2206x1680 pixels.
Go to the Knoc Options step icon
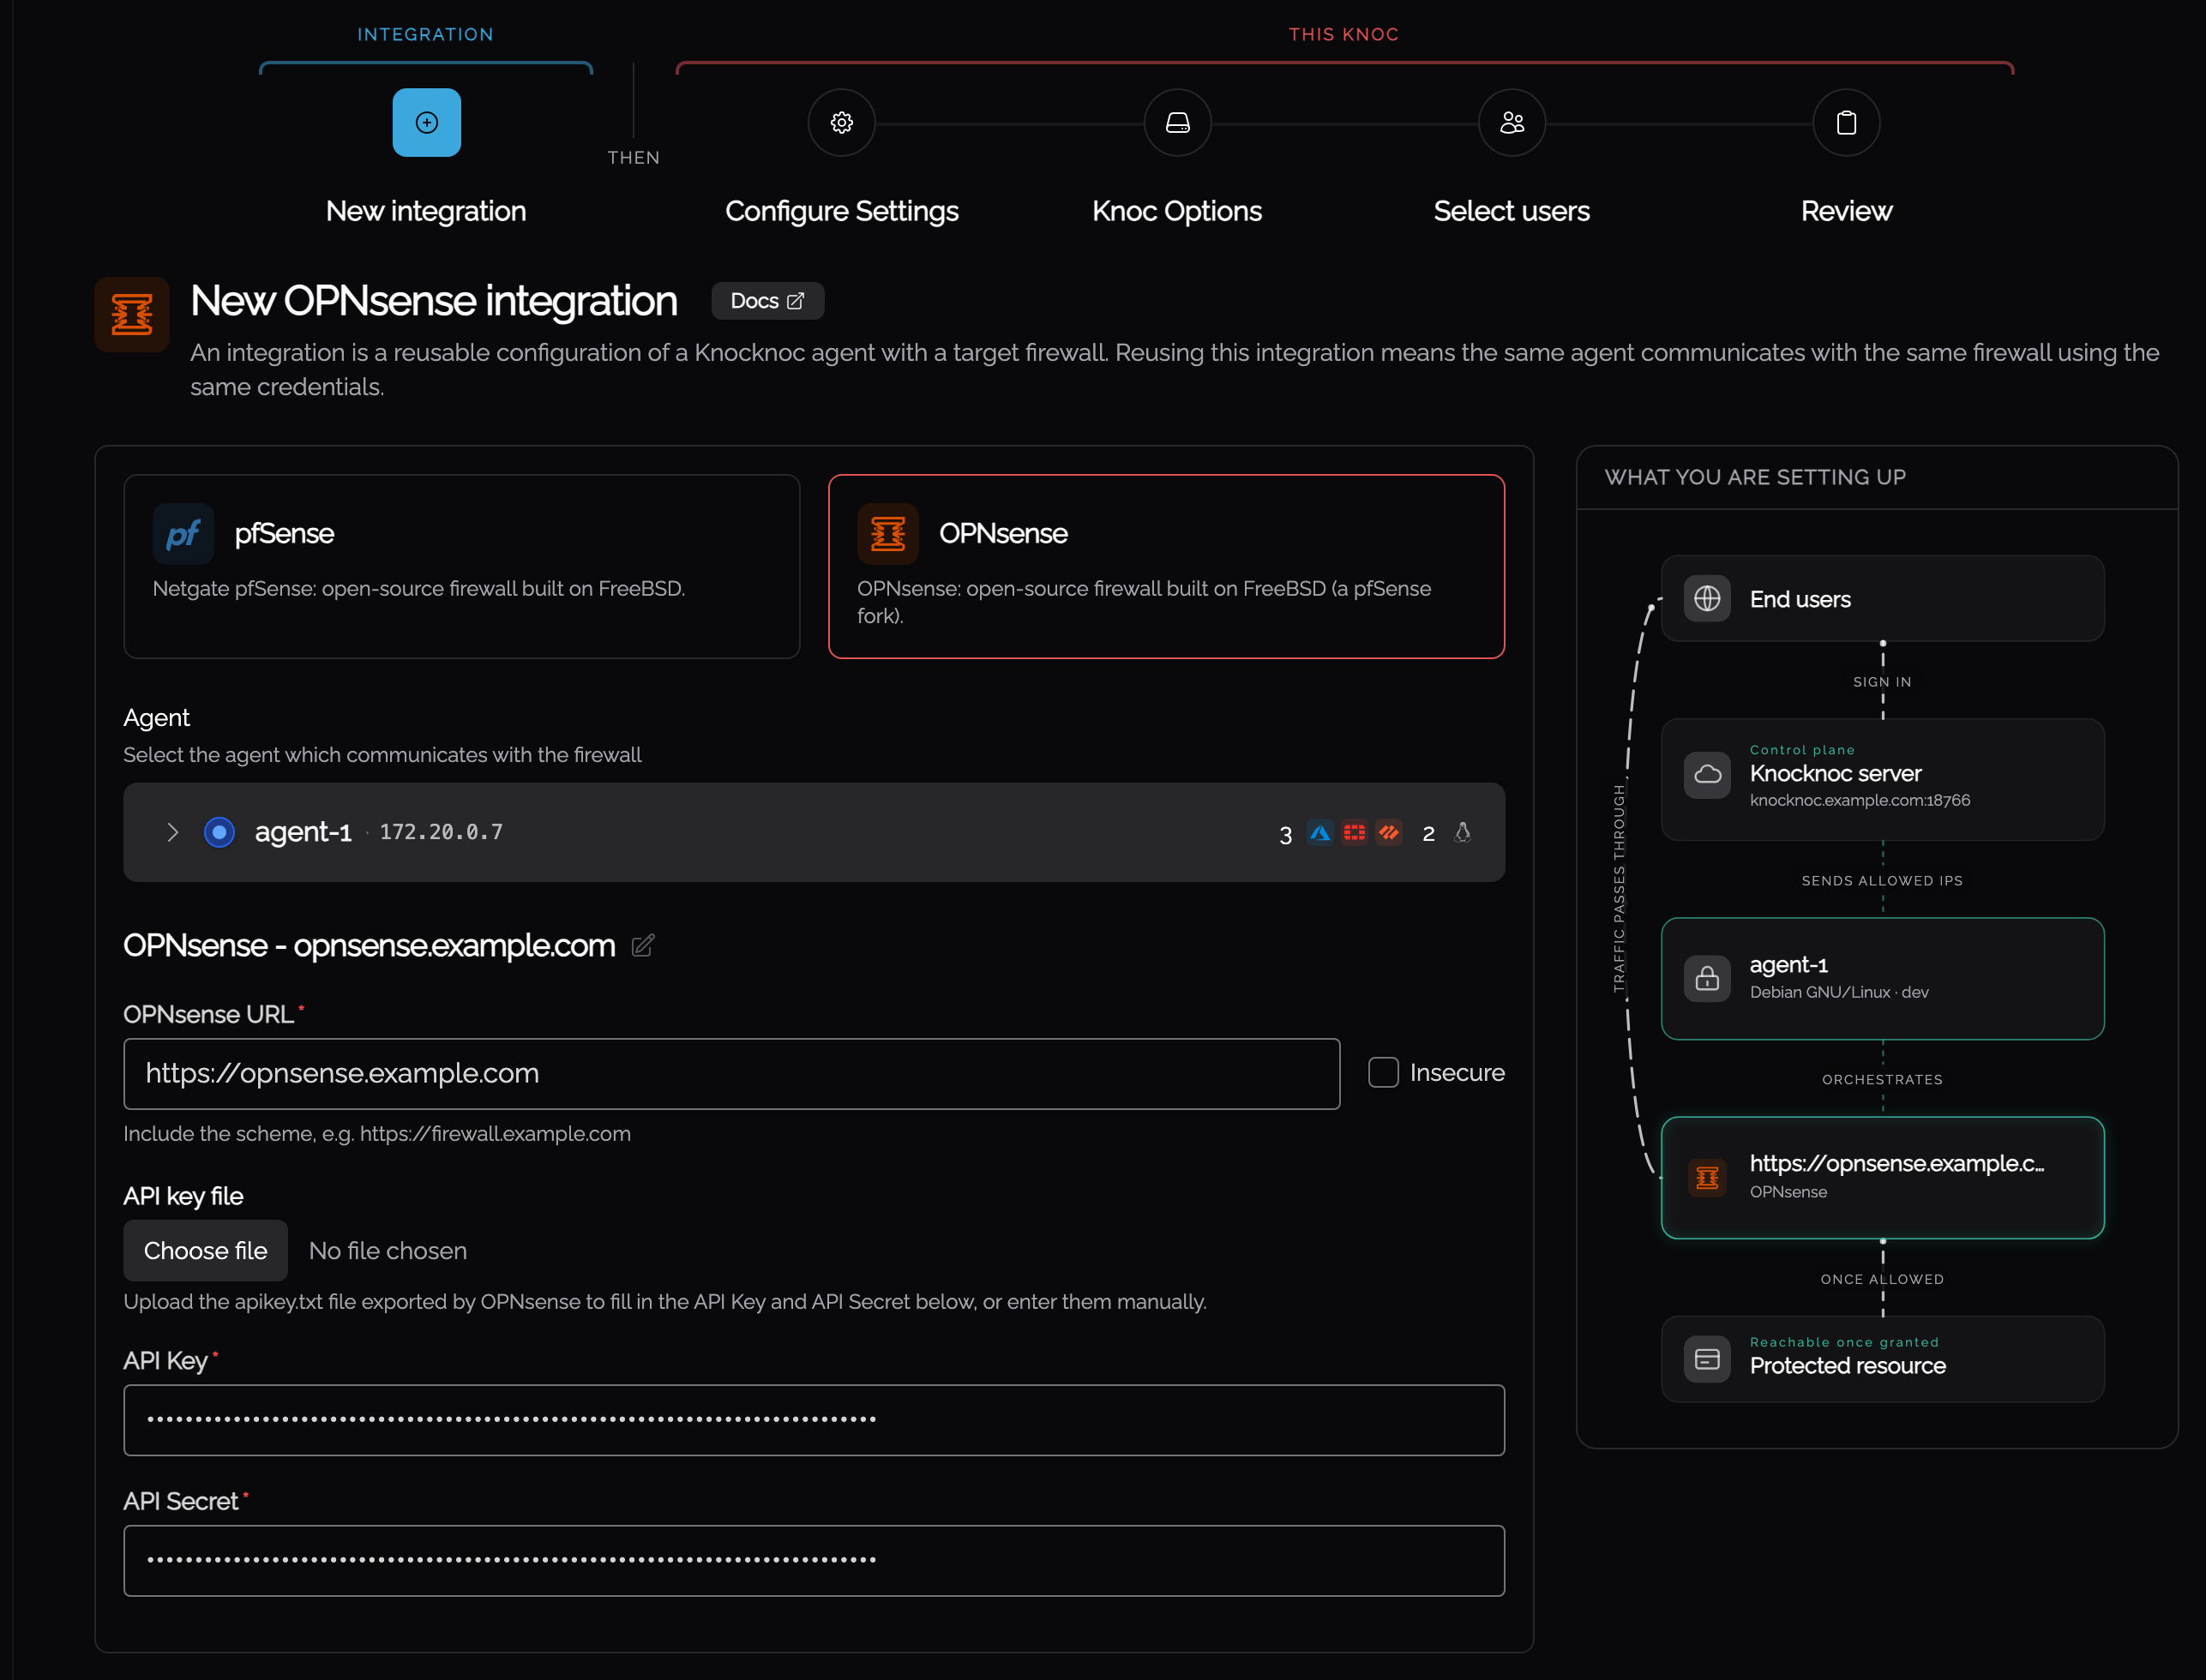coord(1177,123)
